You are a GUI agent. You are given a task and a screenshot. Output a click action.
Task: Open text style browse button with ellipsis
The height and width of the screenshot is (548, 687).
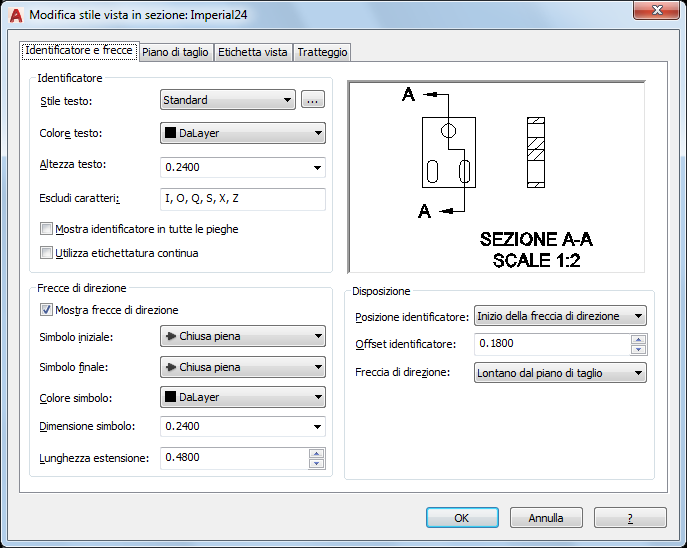point(313,100)
